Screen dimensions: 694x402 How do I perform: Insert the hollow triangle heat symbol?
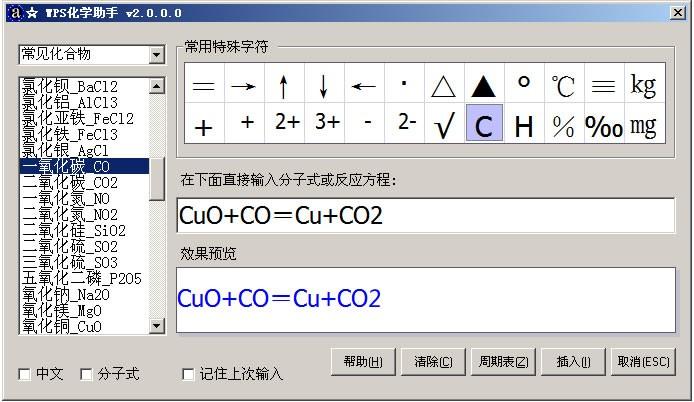point(444,84)
